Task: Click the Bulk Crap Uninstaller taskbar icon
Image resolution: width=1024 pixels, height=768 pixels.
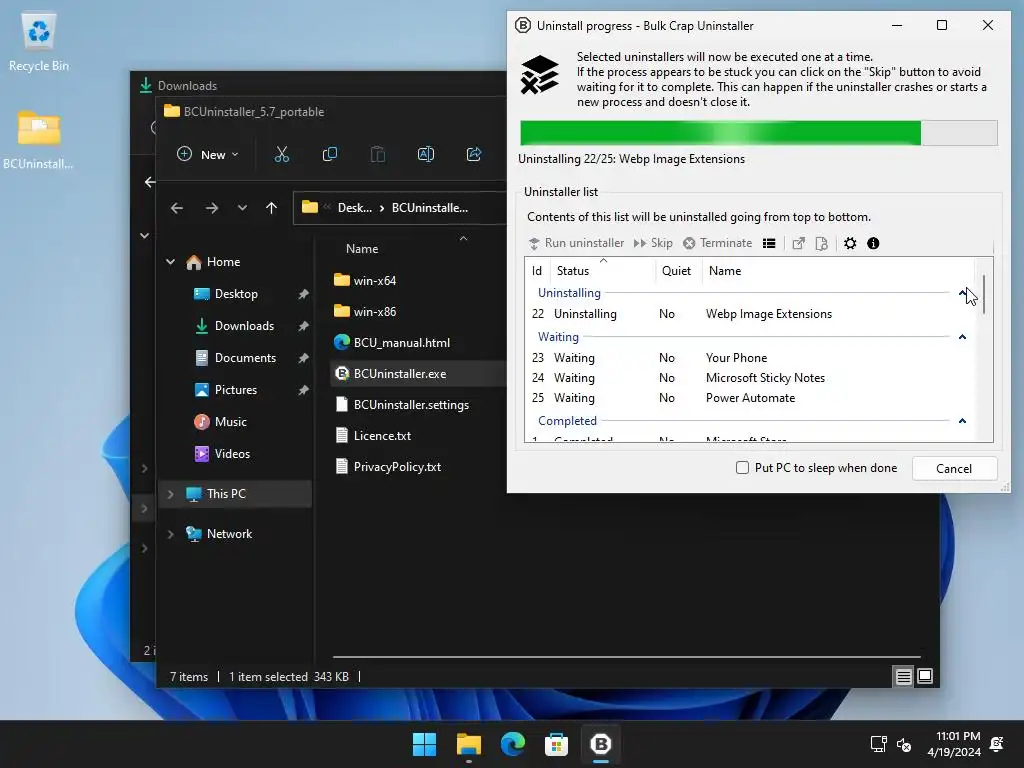Action: point(600,744)
